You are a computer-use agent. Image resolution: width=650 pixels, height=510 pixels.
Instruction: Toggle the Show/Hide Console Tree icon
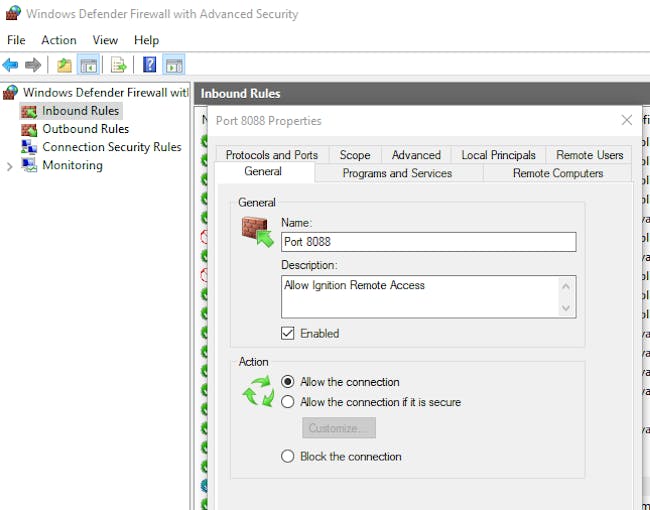88,65
